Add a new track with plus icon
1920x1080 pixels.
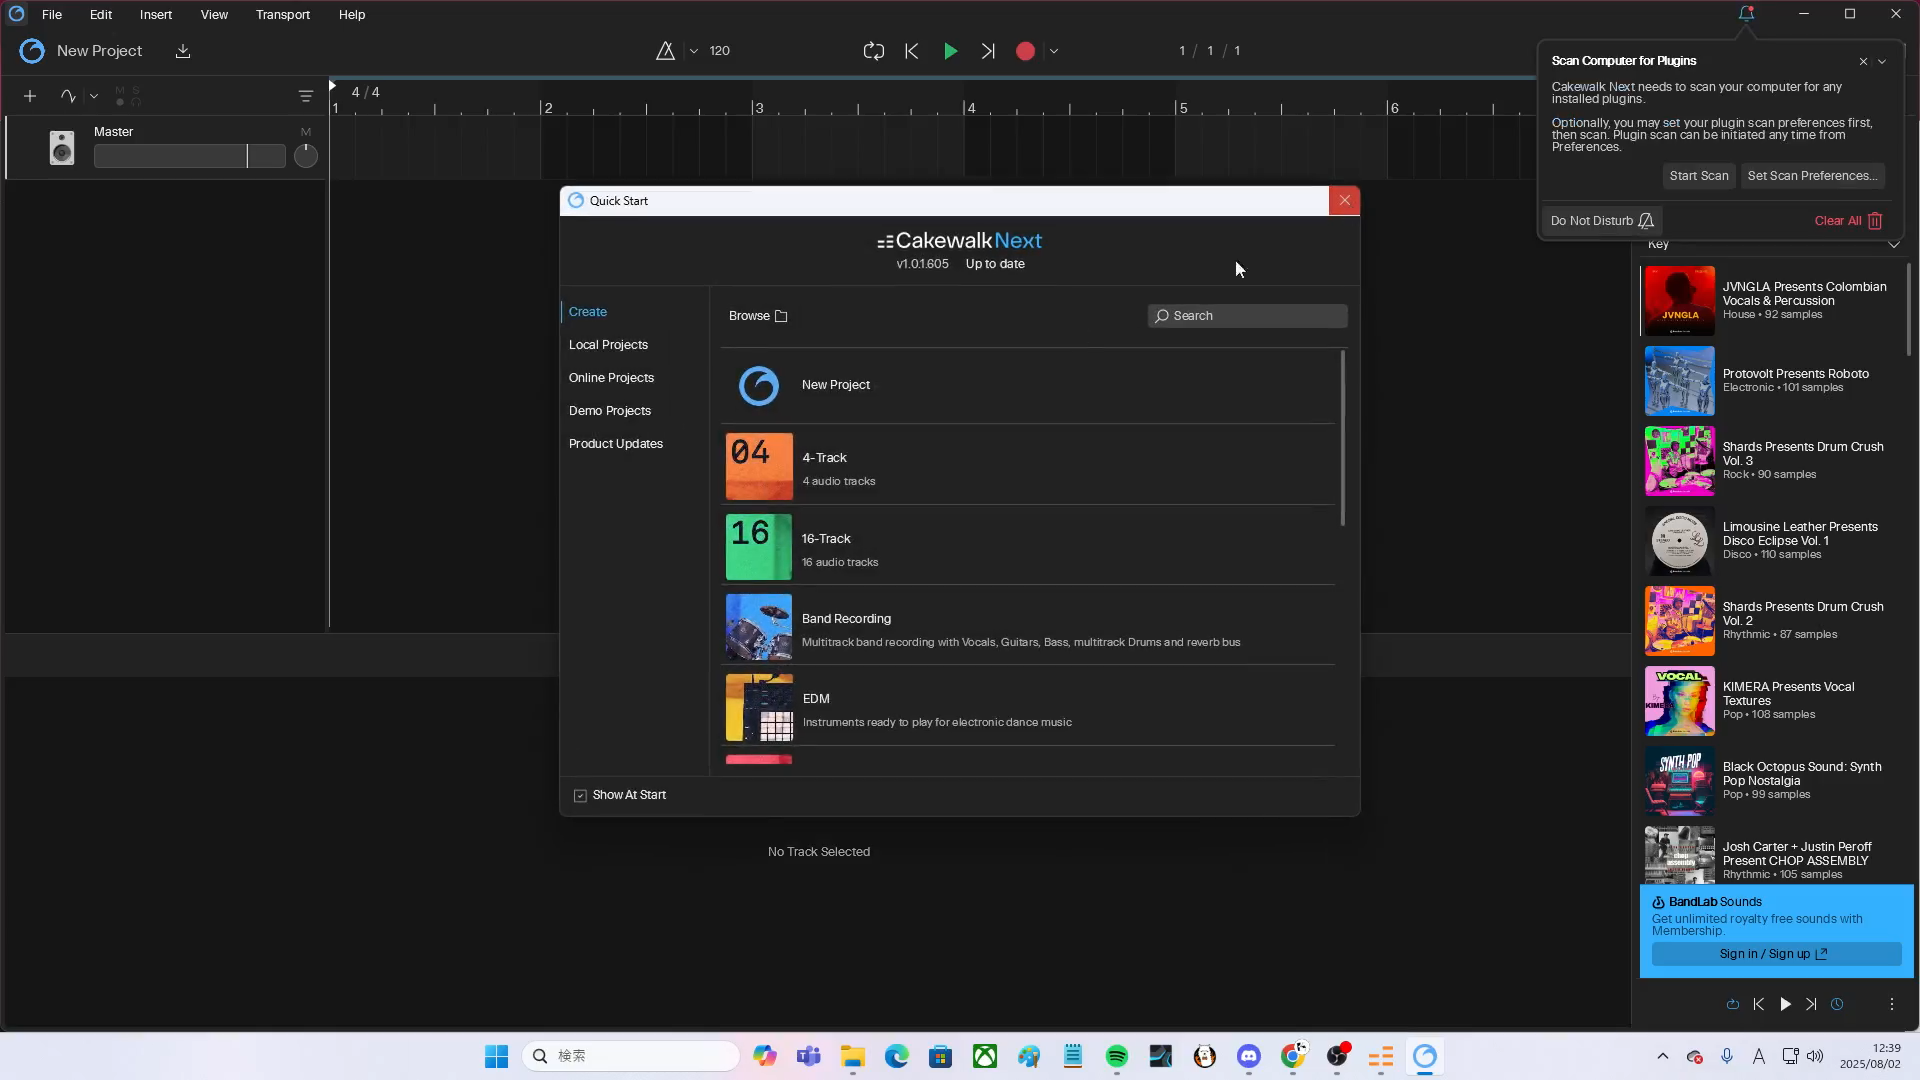click(30, 96)
